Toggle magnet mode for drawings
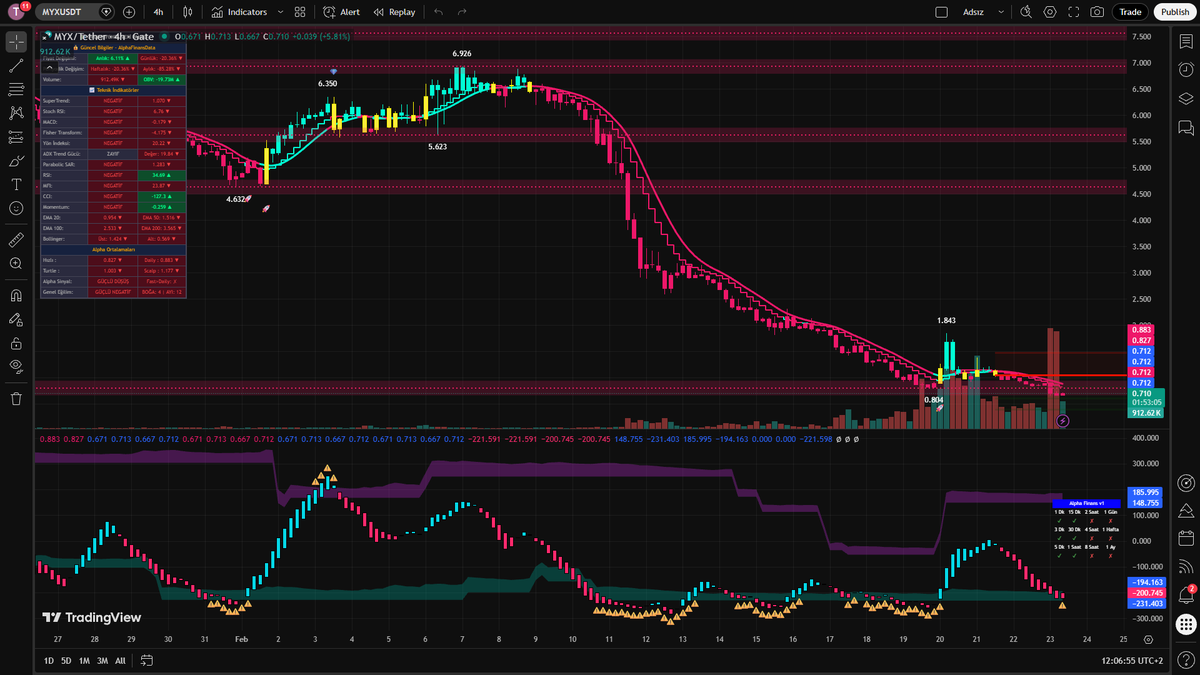1200x675 pixels. [x=16, y=295]
